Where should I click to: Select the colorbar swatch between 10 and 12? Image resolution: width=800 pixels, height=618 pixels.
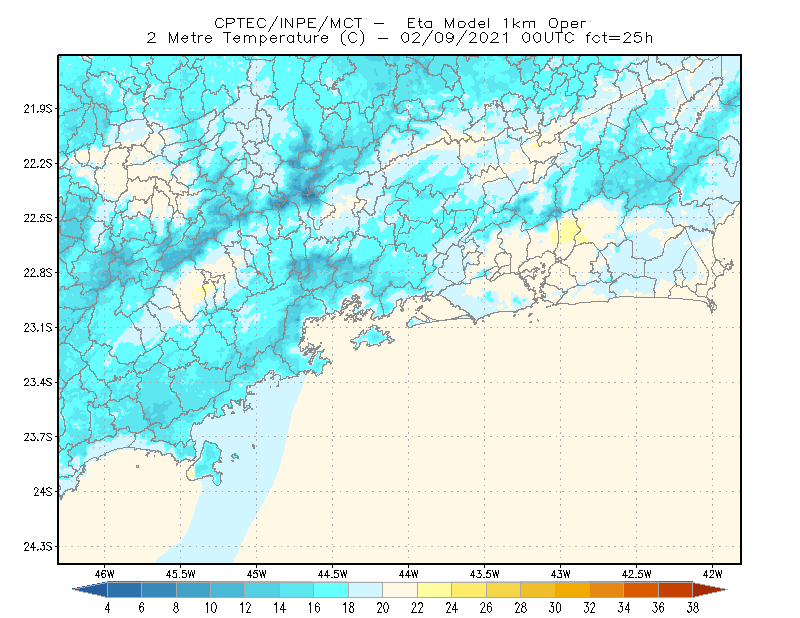pos(228,589)
